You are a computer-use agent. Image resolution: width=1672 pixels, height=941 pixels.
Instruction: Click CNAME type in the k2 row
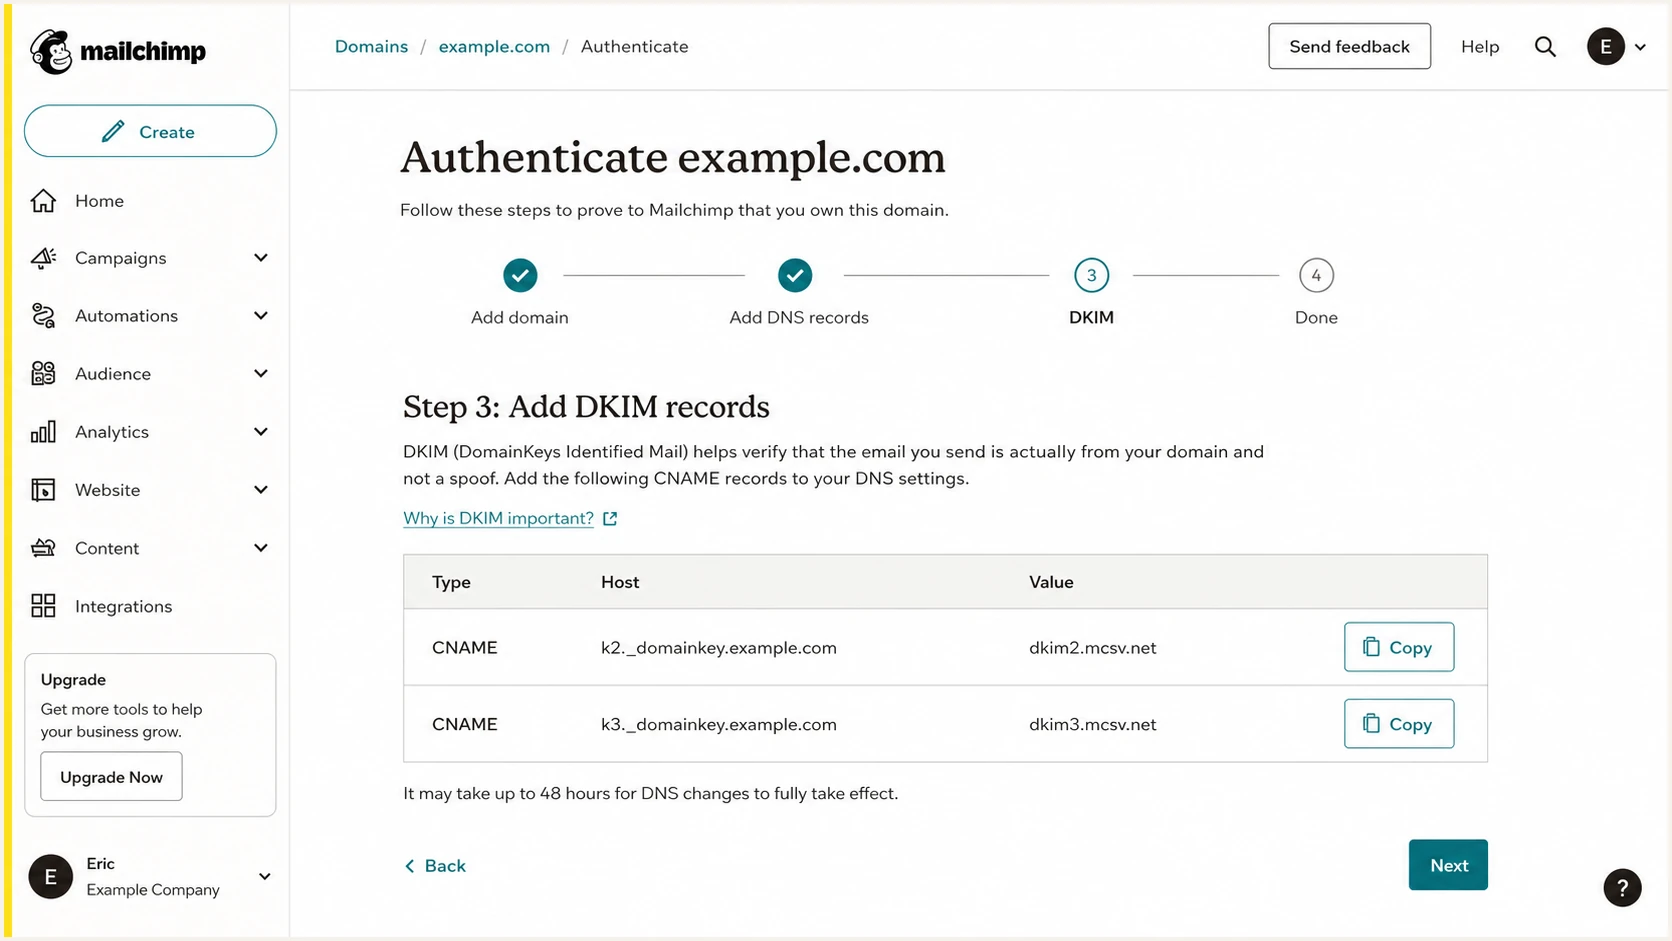[465, 648]
